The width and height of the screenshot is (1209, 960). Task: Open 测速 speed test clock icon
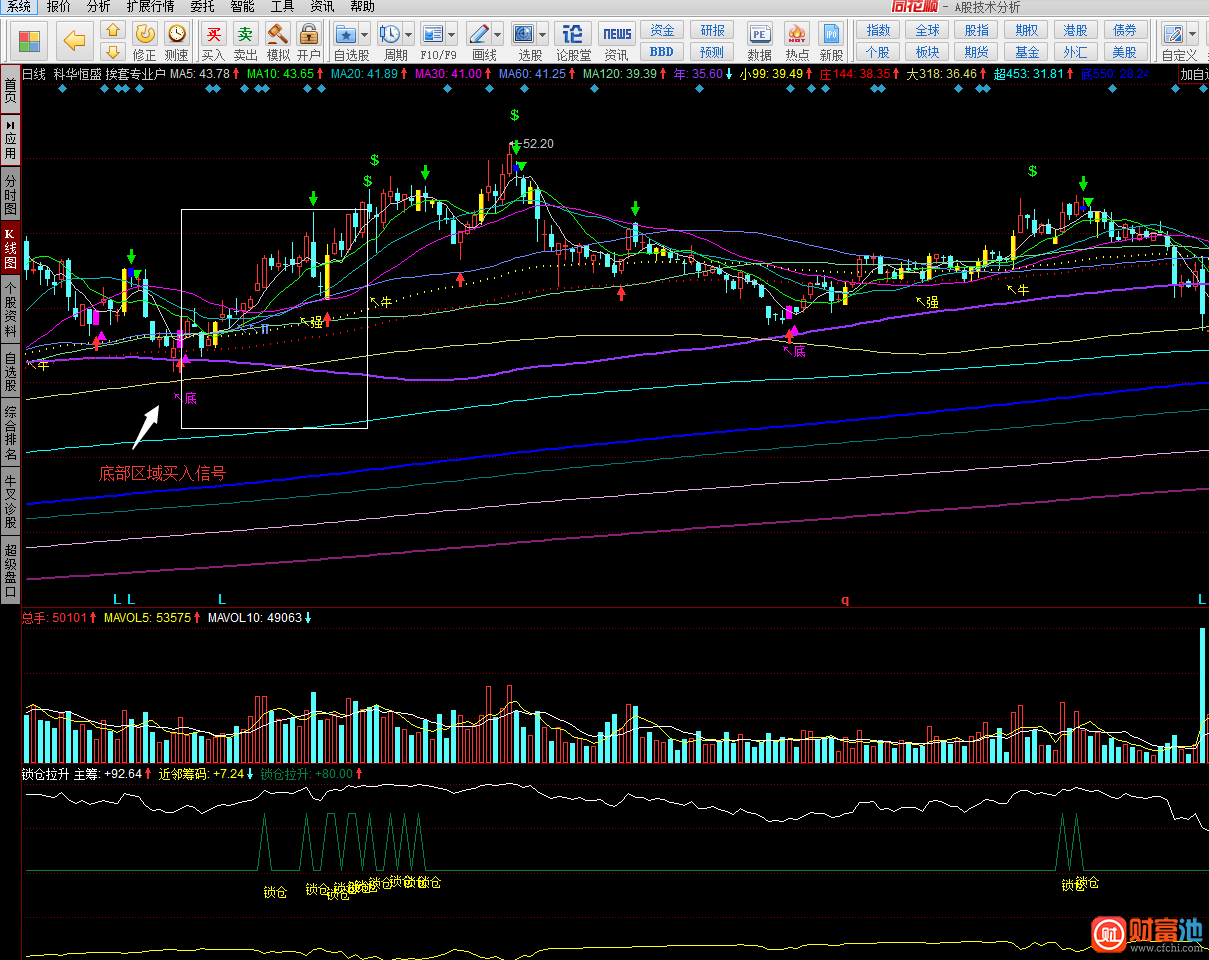coord(176,41)
